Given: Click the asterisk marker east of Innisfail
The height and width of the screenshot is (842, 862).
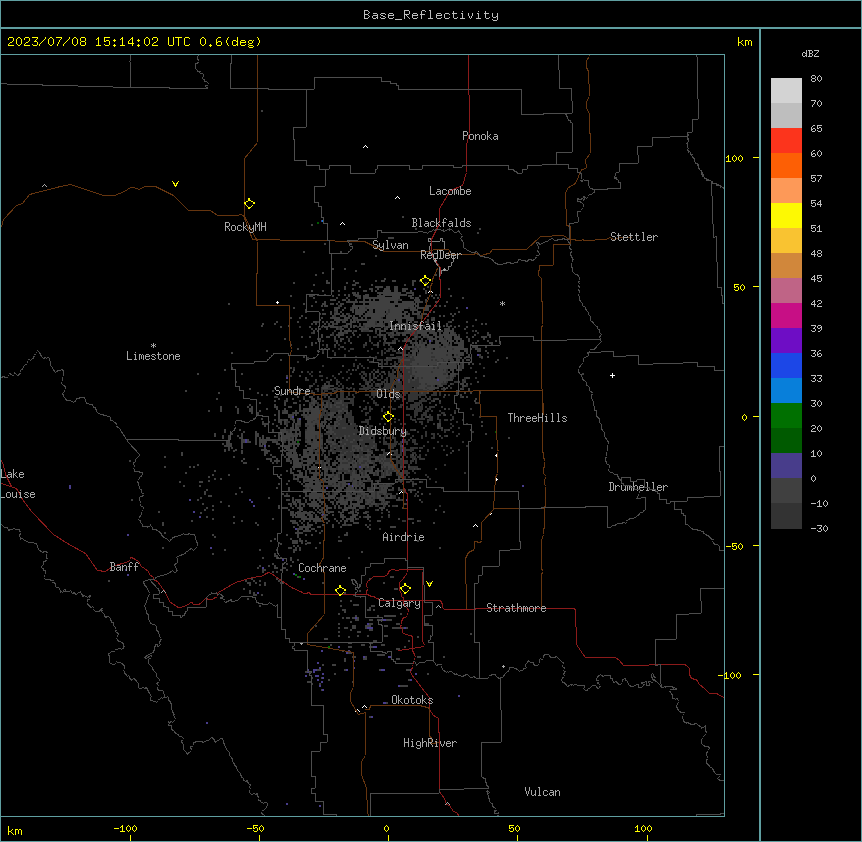Looking at the screenshot, I should tap(502, 303).
